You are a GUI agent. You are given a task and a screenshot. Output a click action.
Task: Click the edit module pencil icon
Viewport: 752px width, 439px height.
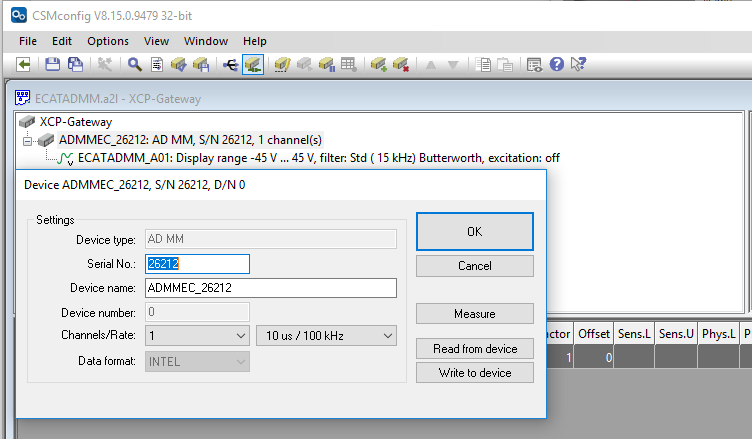click(282, 64)
